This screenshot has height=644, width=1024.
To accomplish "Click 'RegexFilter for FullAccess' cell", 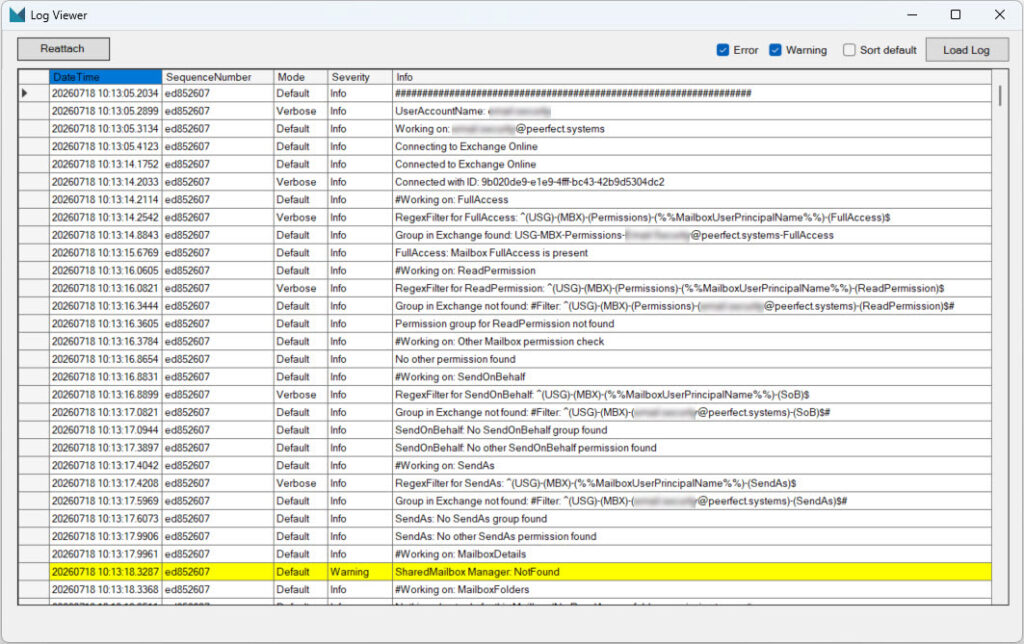I will tap(692, 217).
